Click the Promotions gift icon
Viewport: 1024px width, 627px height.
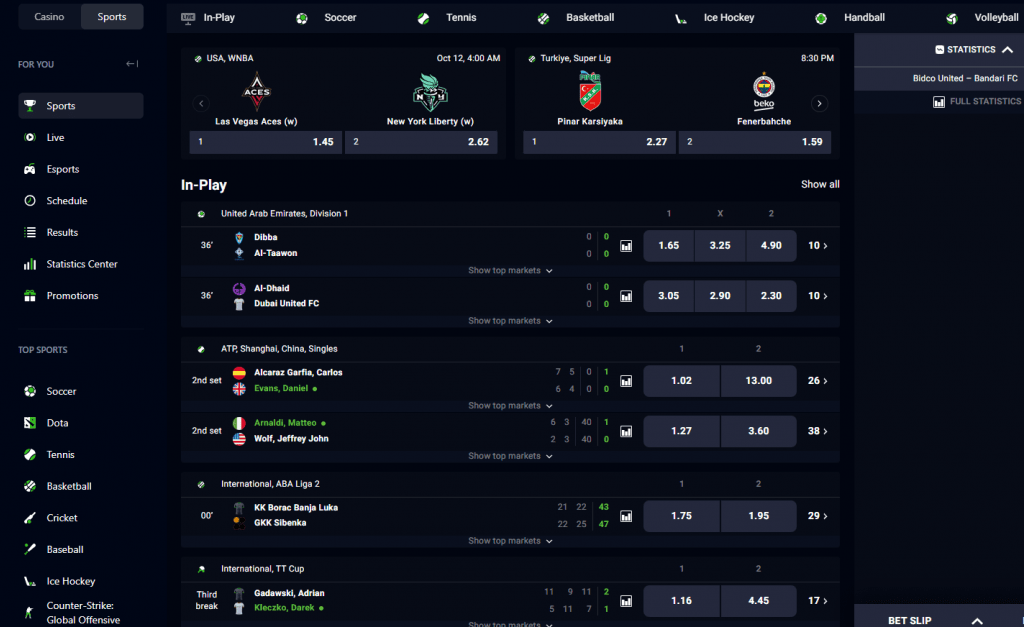pos(30,296)
